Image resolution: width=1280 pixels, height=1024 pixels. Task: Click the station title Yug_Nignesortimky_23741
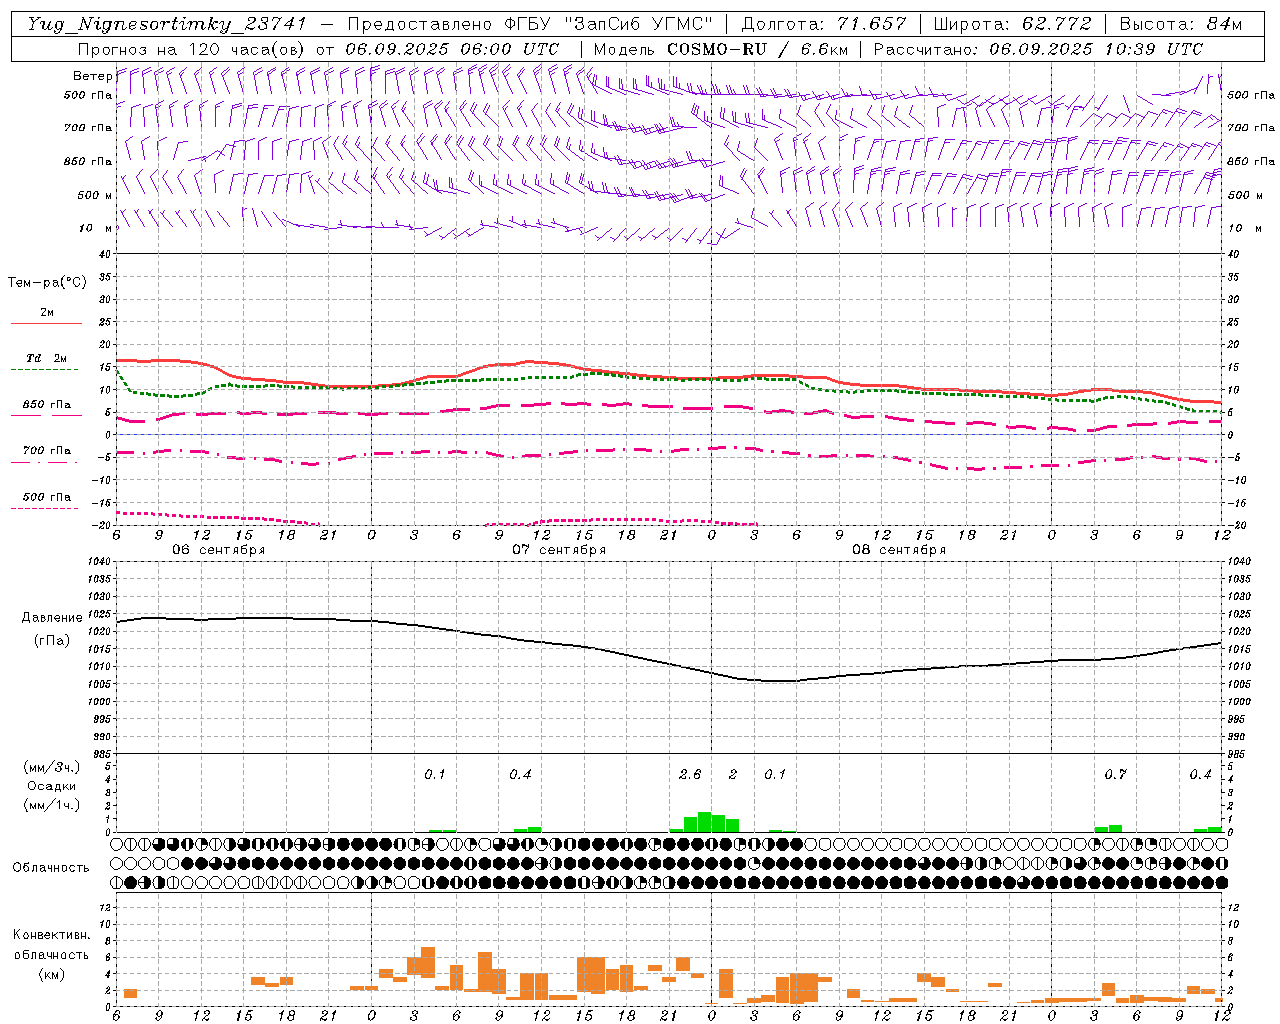[x=167, y=24]
